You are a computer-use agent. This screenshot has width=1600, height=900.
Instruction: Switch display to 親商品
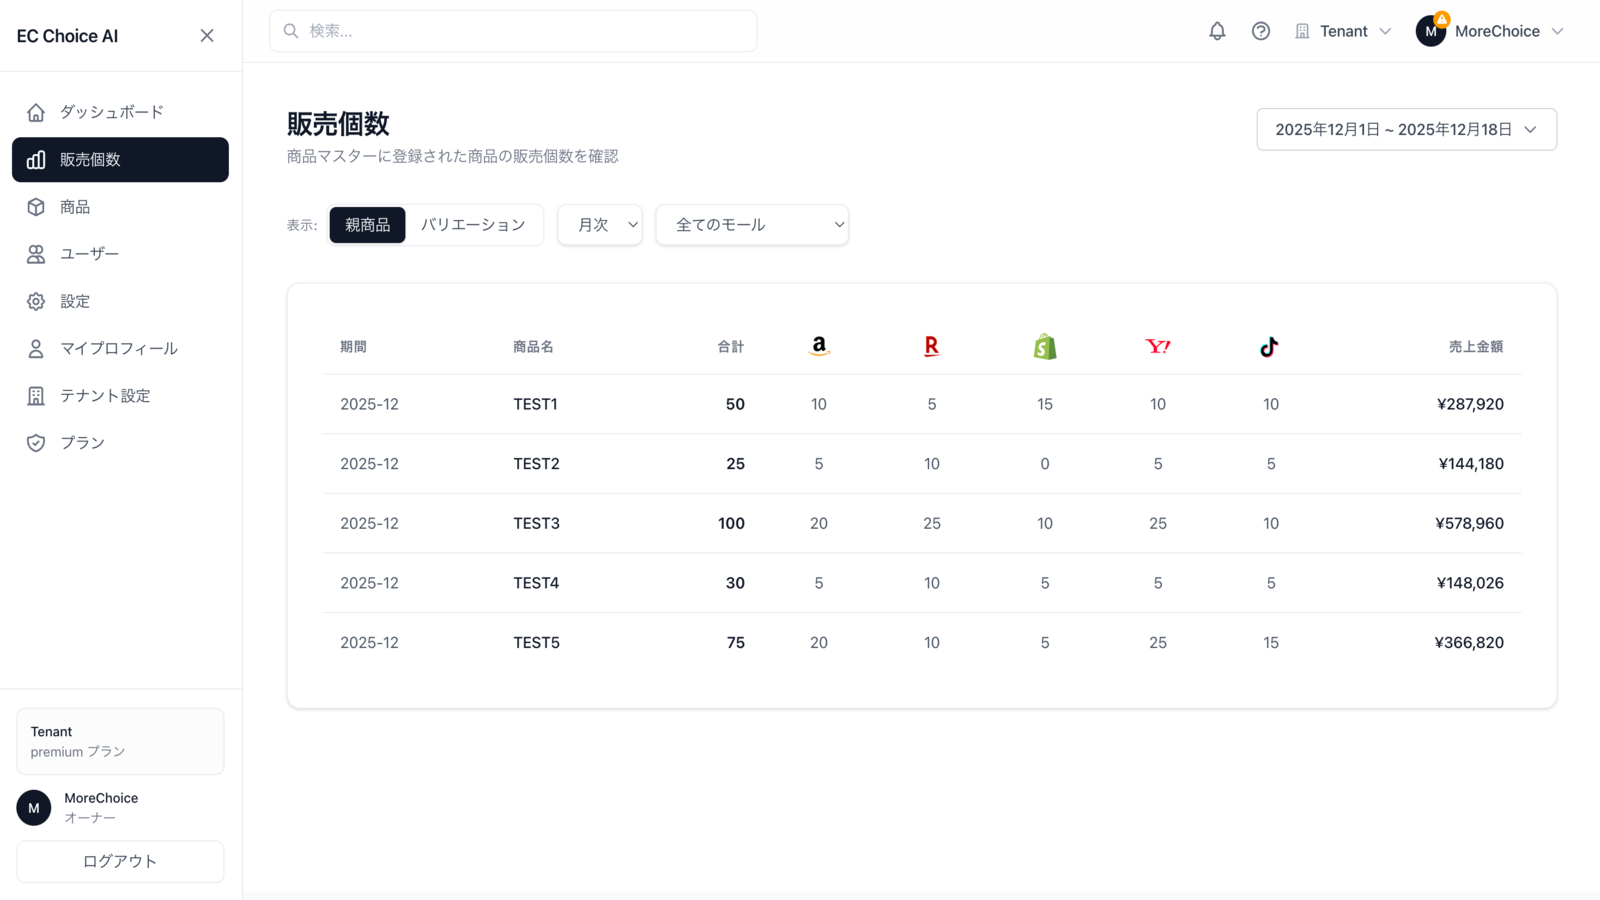coord(367,225)
